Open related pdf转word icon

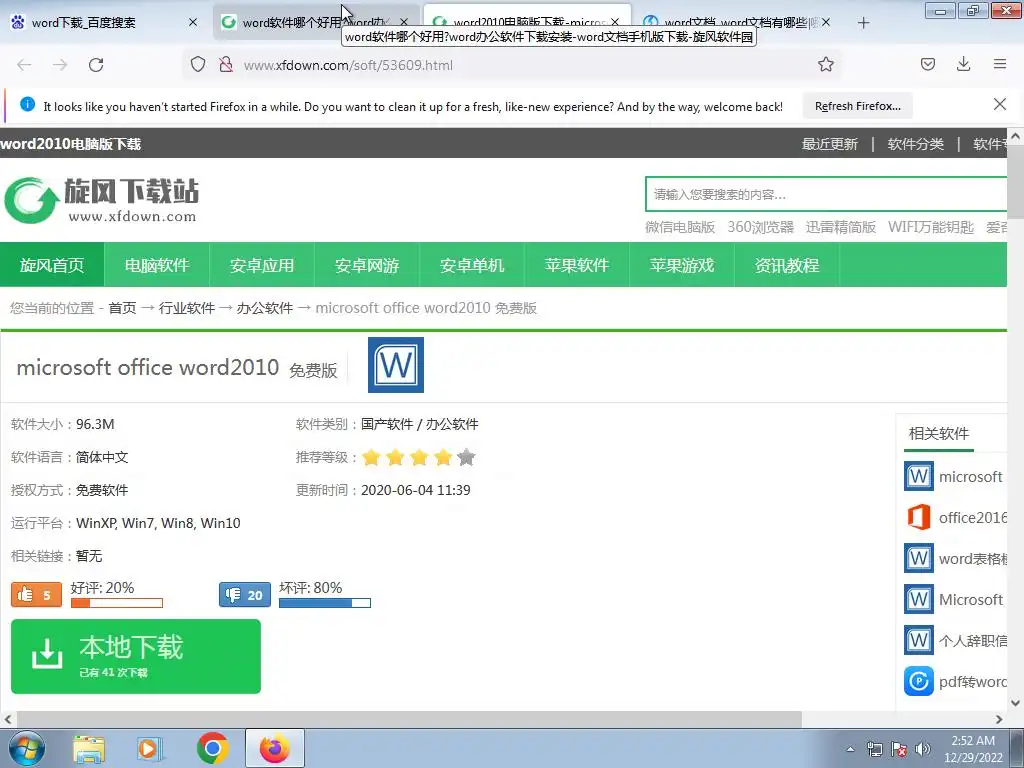pos(919,681)
